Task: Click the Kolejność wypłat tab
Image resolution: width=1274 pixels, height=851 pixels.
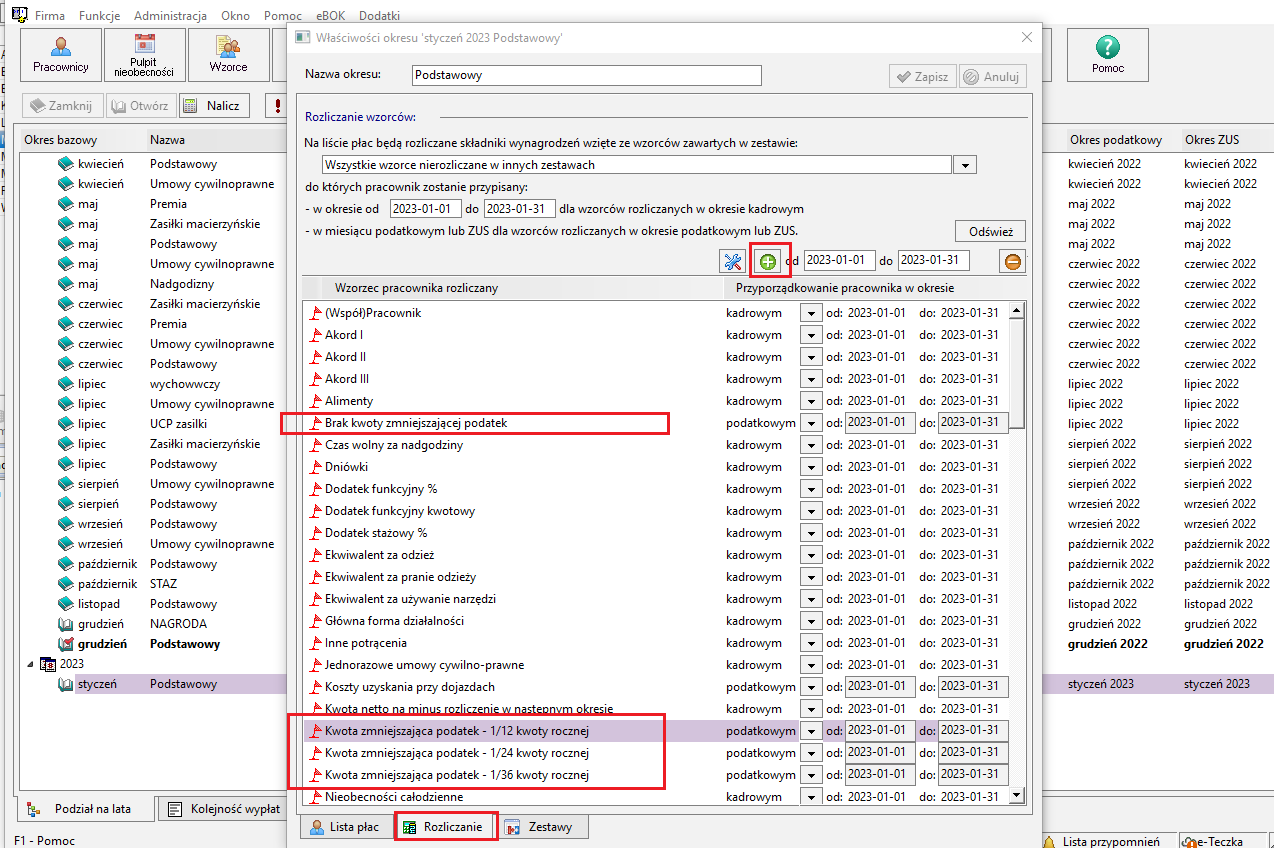Action: click(224, 808)
